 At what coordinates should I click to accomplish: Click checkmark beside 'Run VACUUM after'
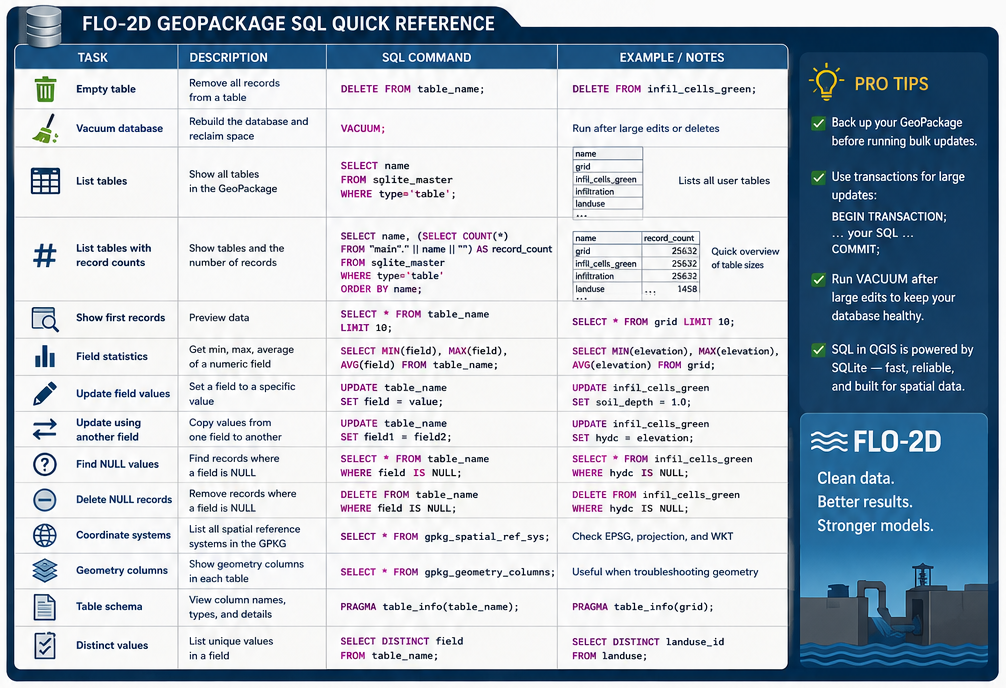(818, 280)
